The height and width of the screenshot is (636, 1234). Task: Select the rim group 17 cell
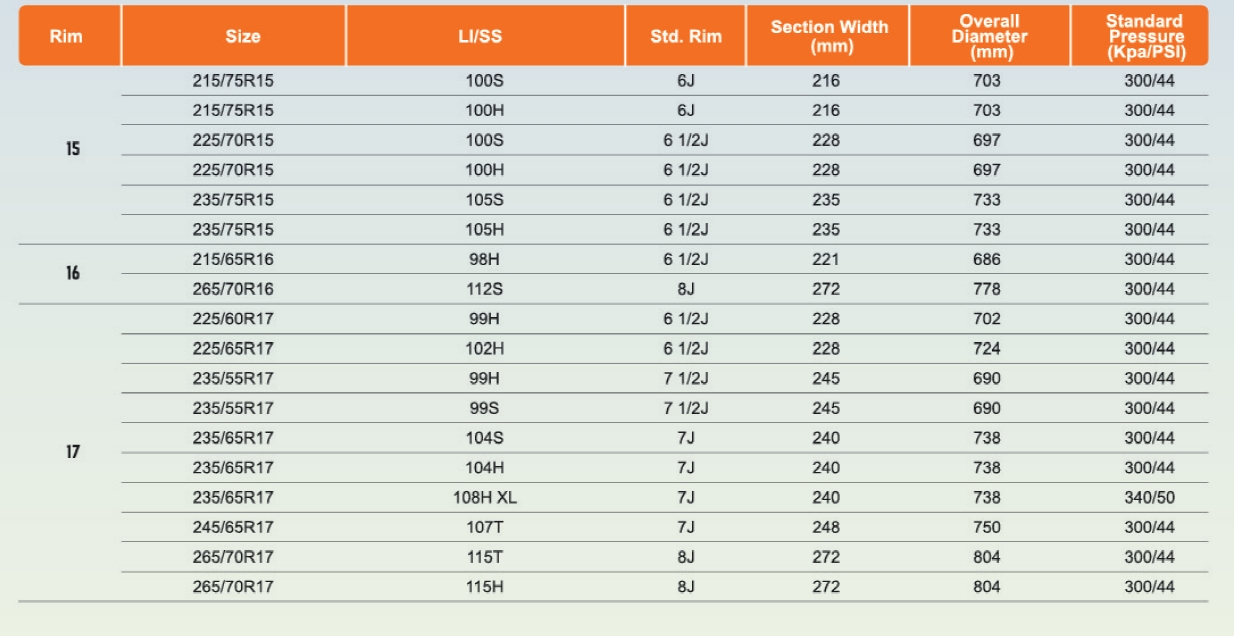click(73, 452)
